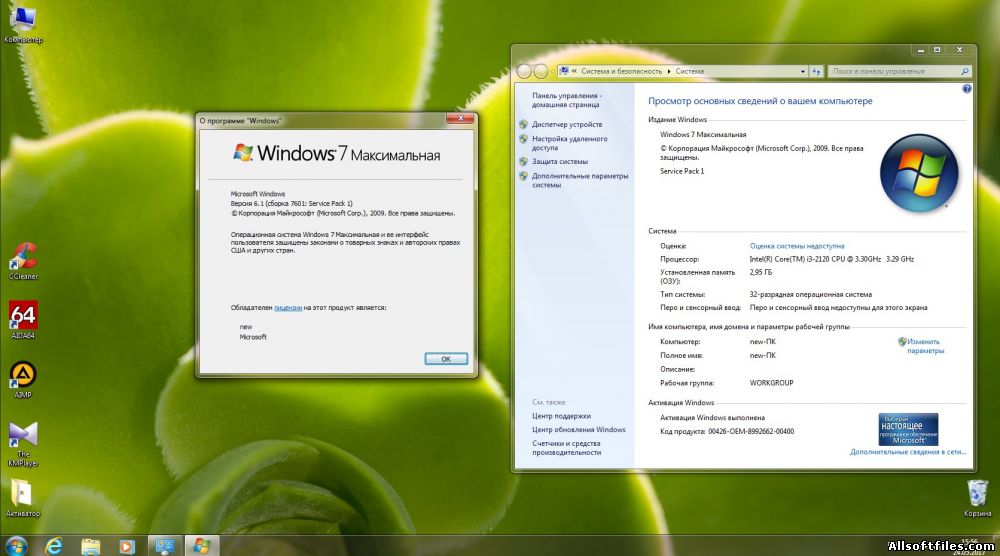Click the shield icon next to Защита системы
This screenshot has height=556, width=1000.
coord(524,161)
